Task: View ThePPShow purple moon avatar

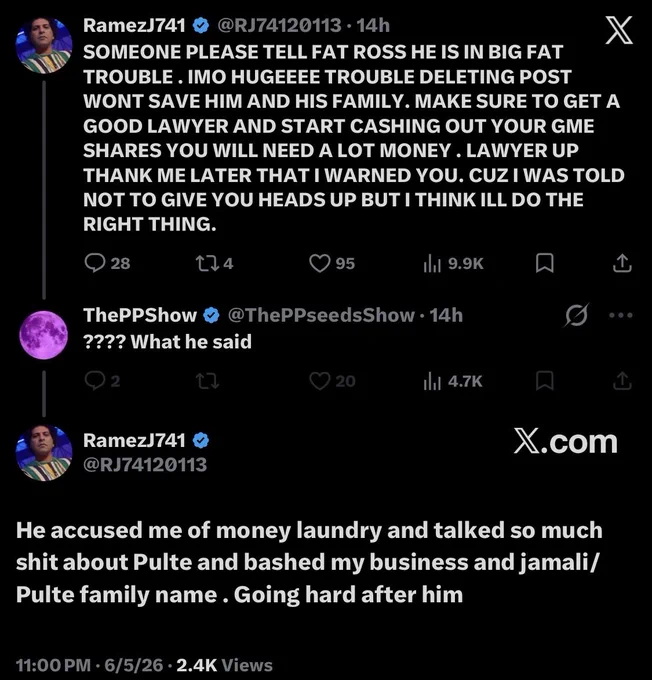Action: tap(43, 335)
